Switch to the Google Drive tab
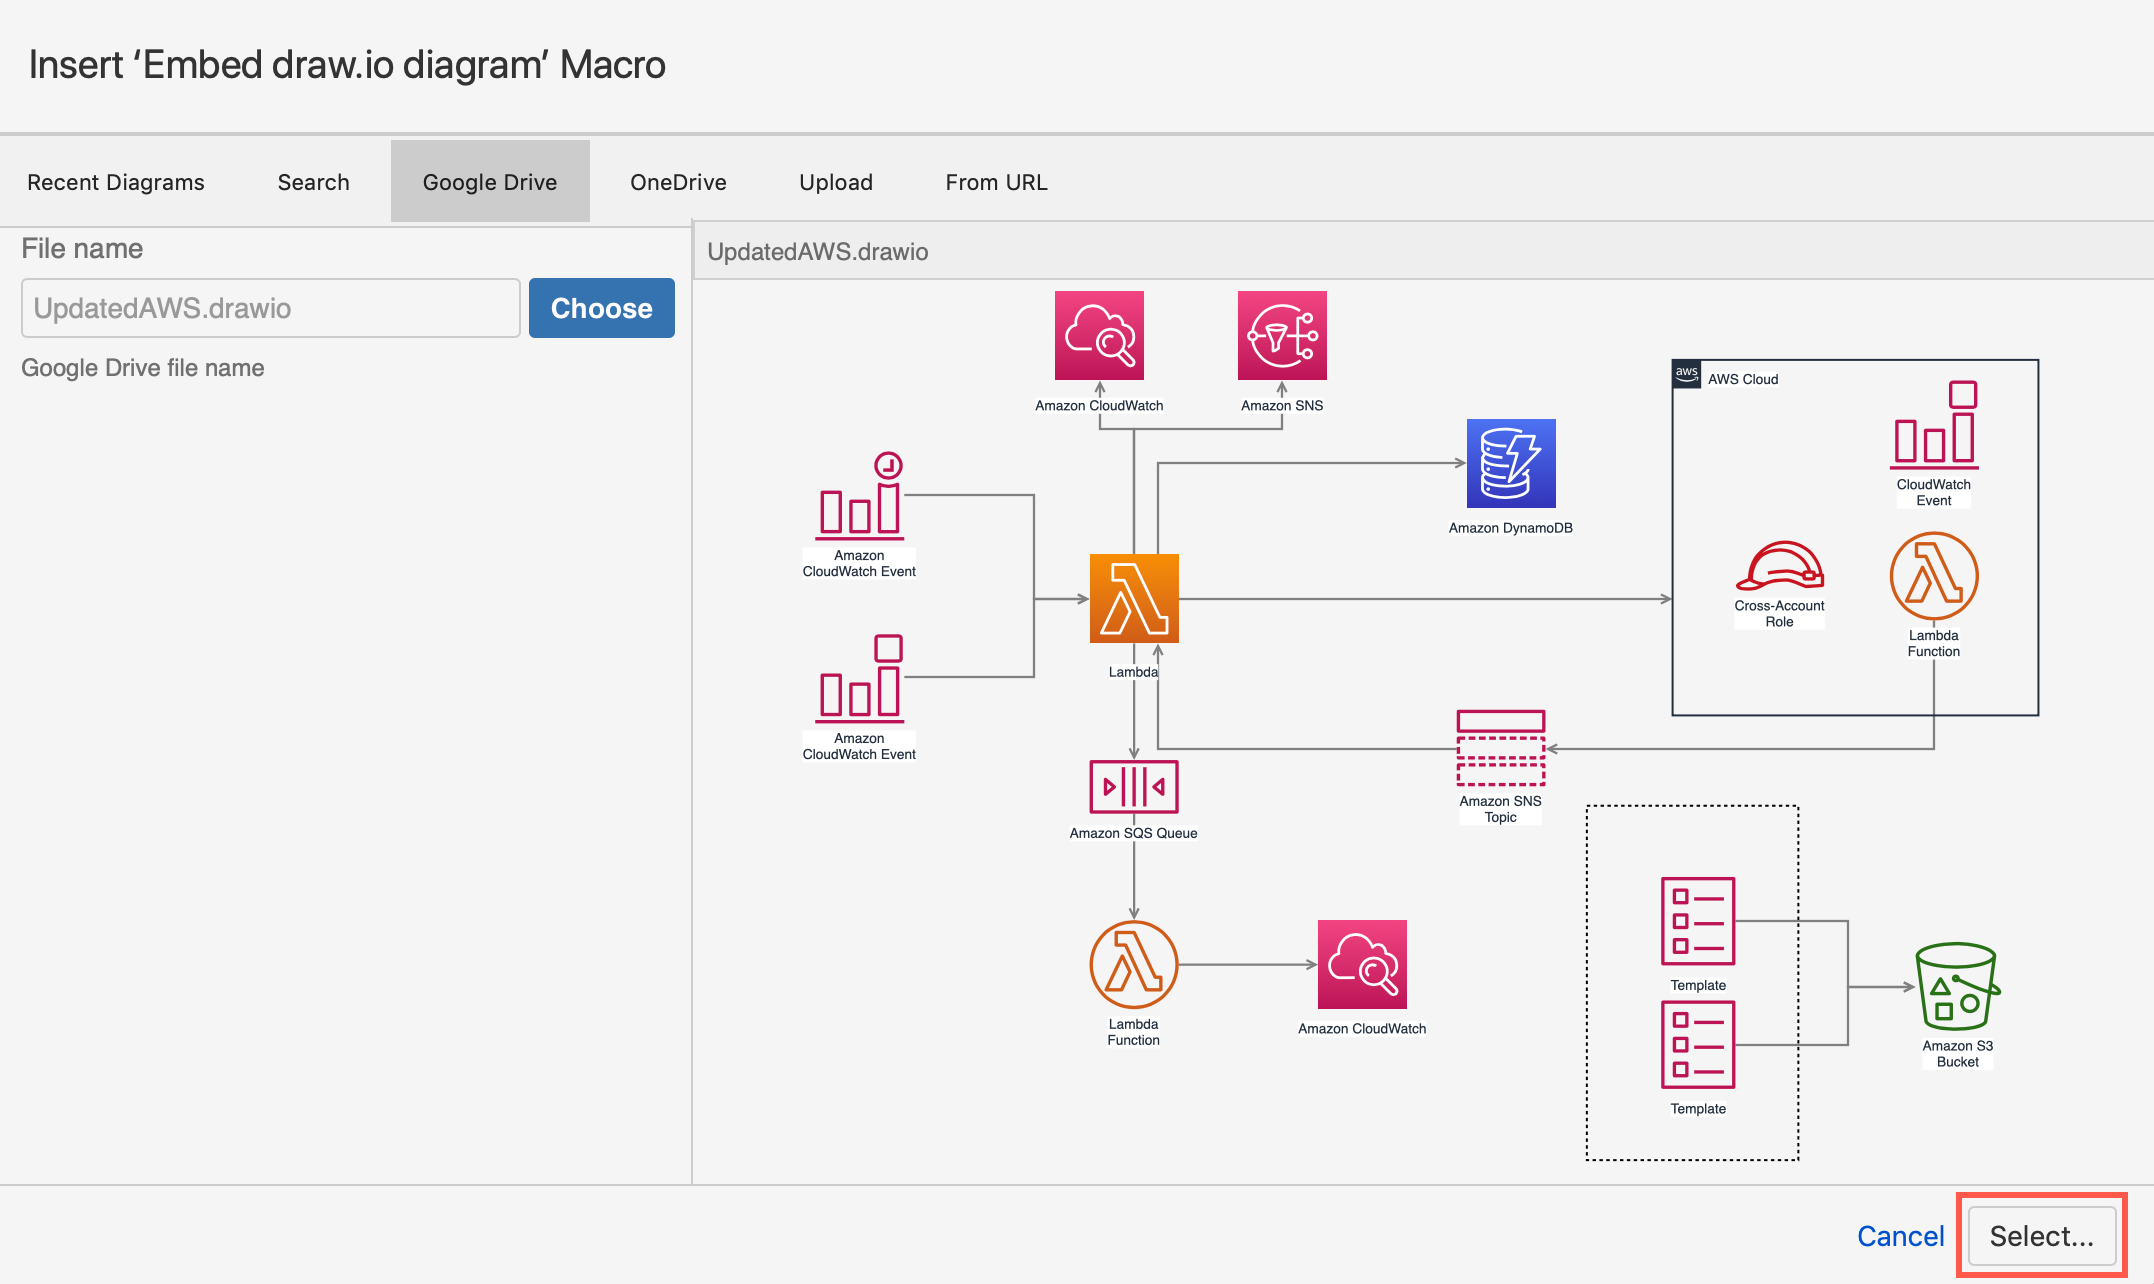The width and height of the screenshot is (2154, 1284). (x=489, y=181)
